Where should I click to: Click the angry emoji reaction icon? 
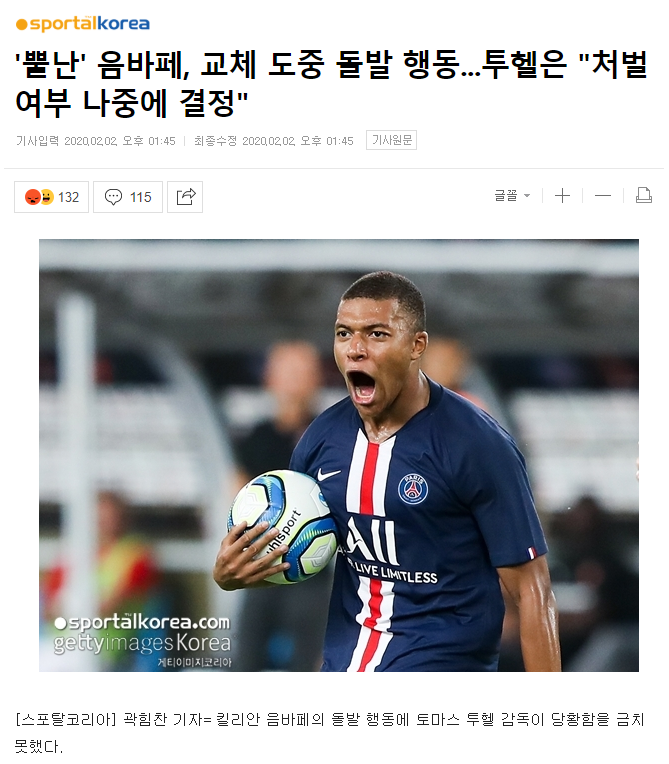(x=33, y=197)
